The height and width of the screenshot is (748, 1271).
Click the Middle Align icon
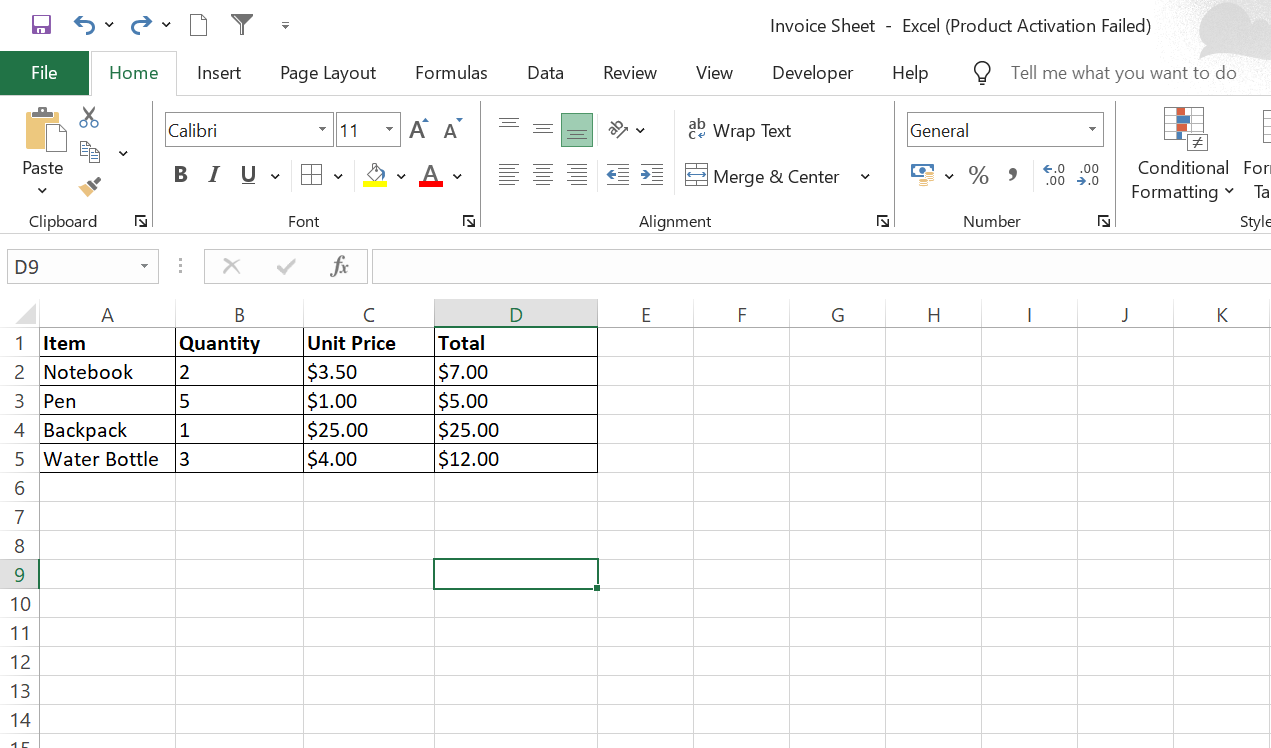pyautogui.click(x=543, y=129)
